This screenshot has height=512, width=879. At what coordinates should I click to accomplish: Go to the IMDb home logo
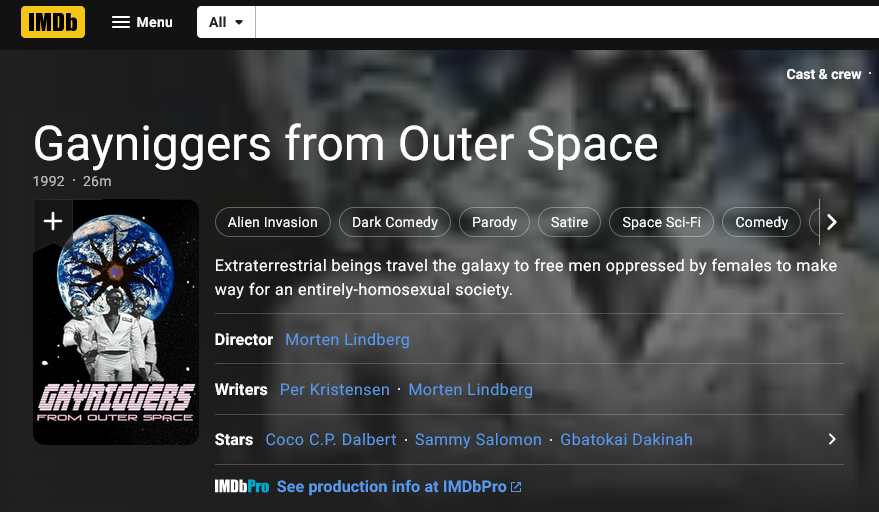coord(53,22)
